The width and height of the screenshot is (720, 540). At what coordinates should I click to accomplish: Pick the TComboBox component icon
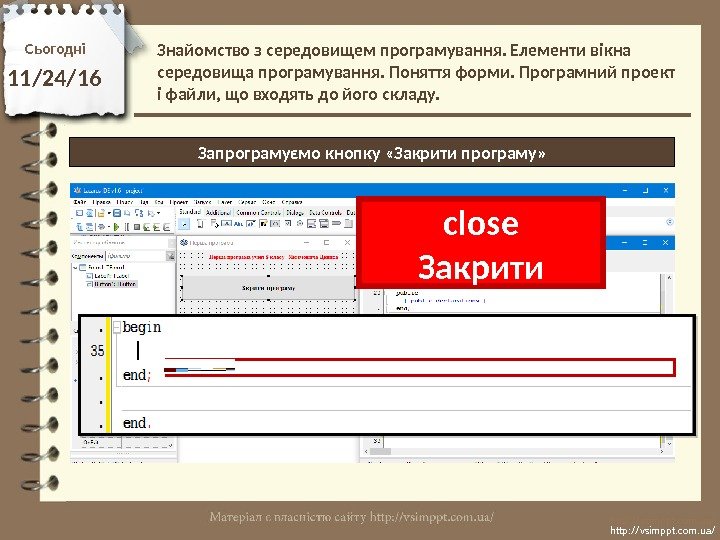[x=324, y=224]
